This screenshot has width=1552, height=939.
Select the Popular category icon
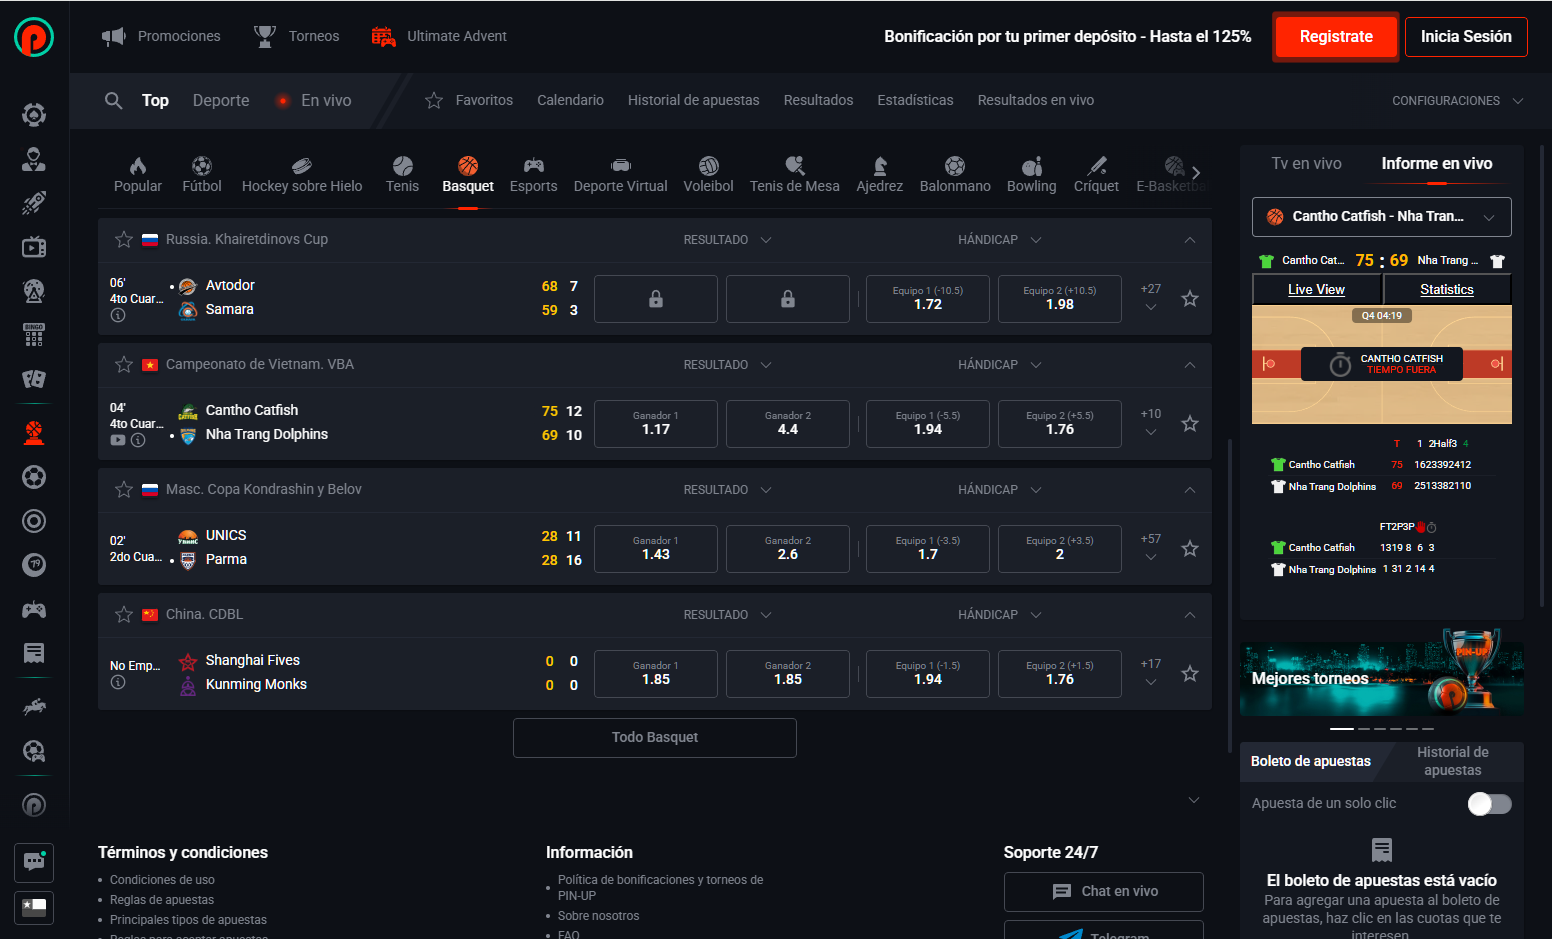pyautogui.click(x=138, y=174)
